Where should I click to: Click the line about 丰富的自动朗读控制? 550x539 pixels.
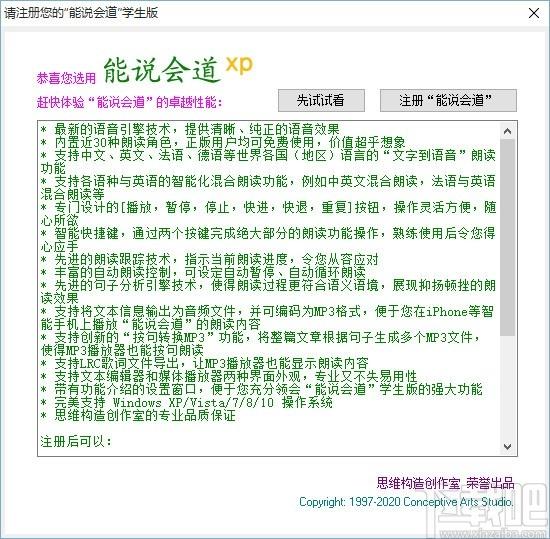pyautogui.click(x=203, y=272)
